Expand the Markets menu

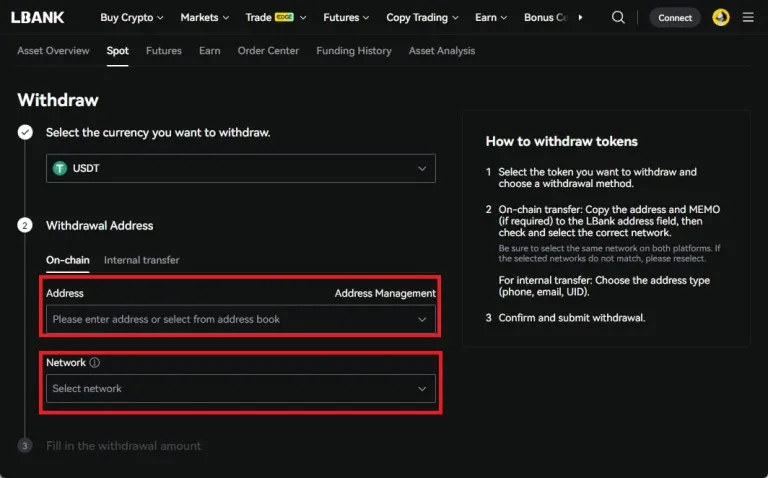(204, 18)
